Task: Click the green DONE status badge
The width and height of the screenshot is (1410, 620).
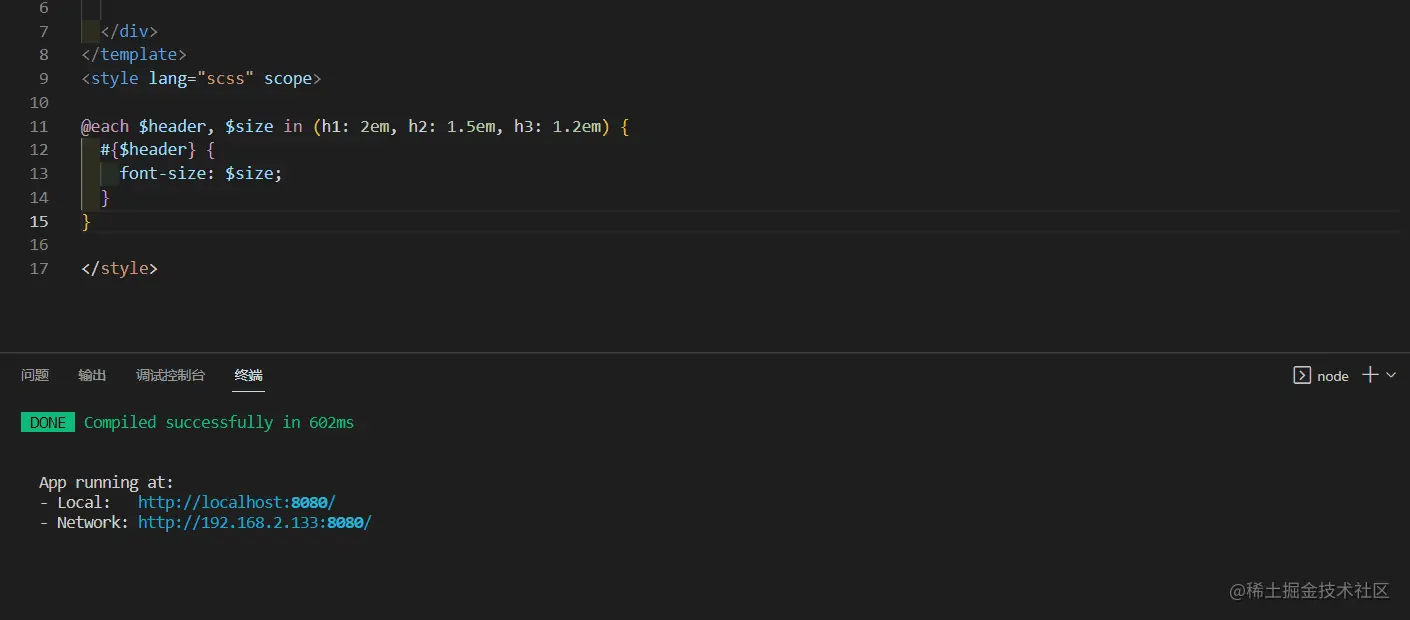Action: (47, 422)
